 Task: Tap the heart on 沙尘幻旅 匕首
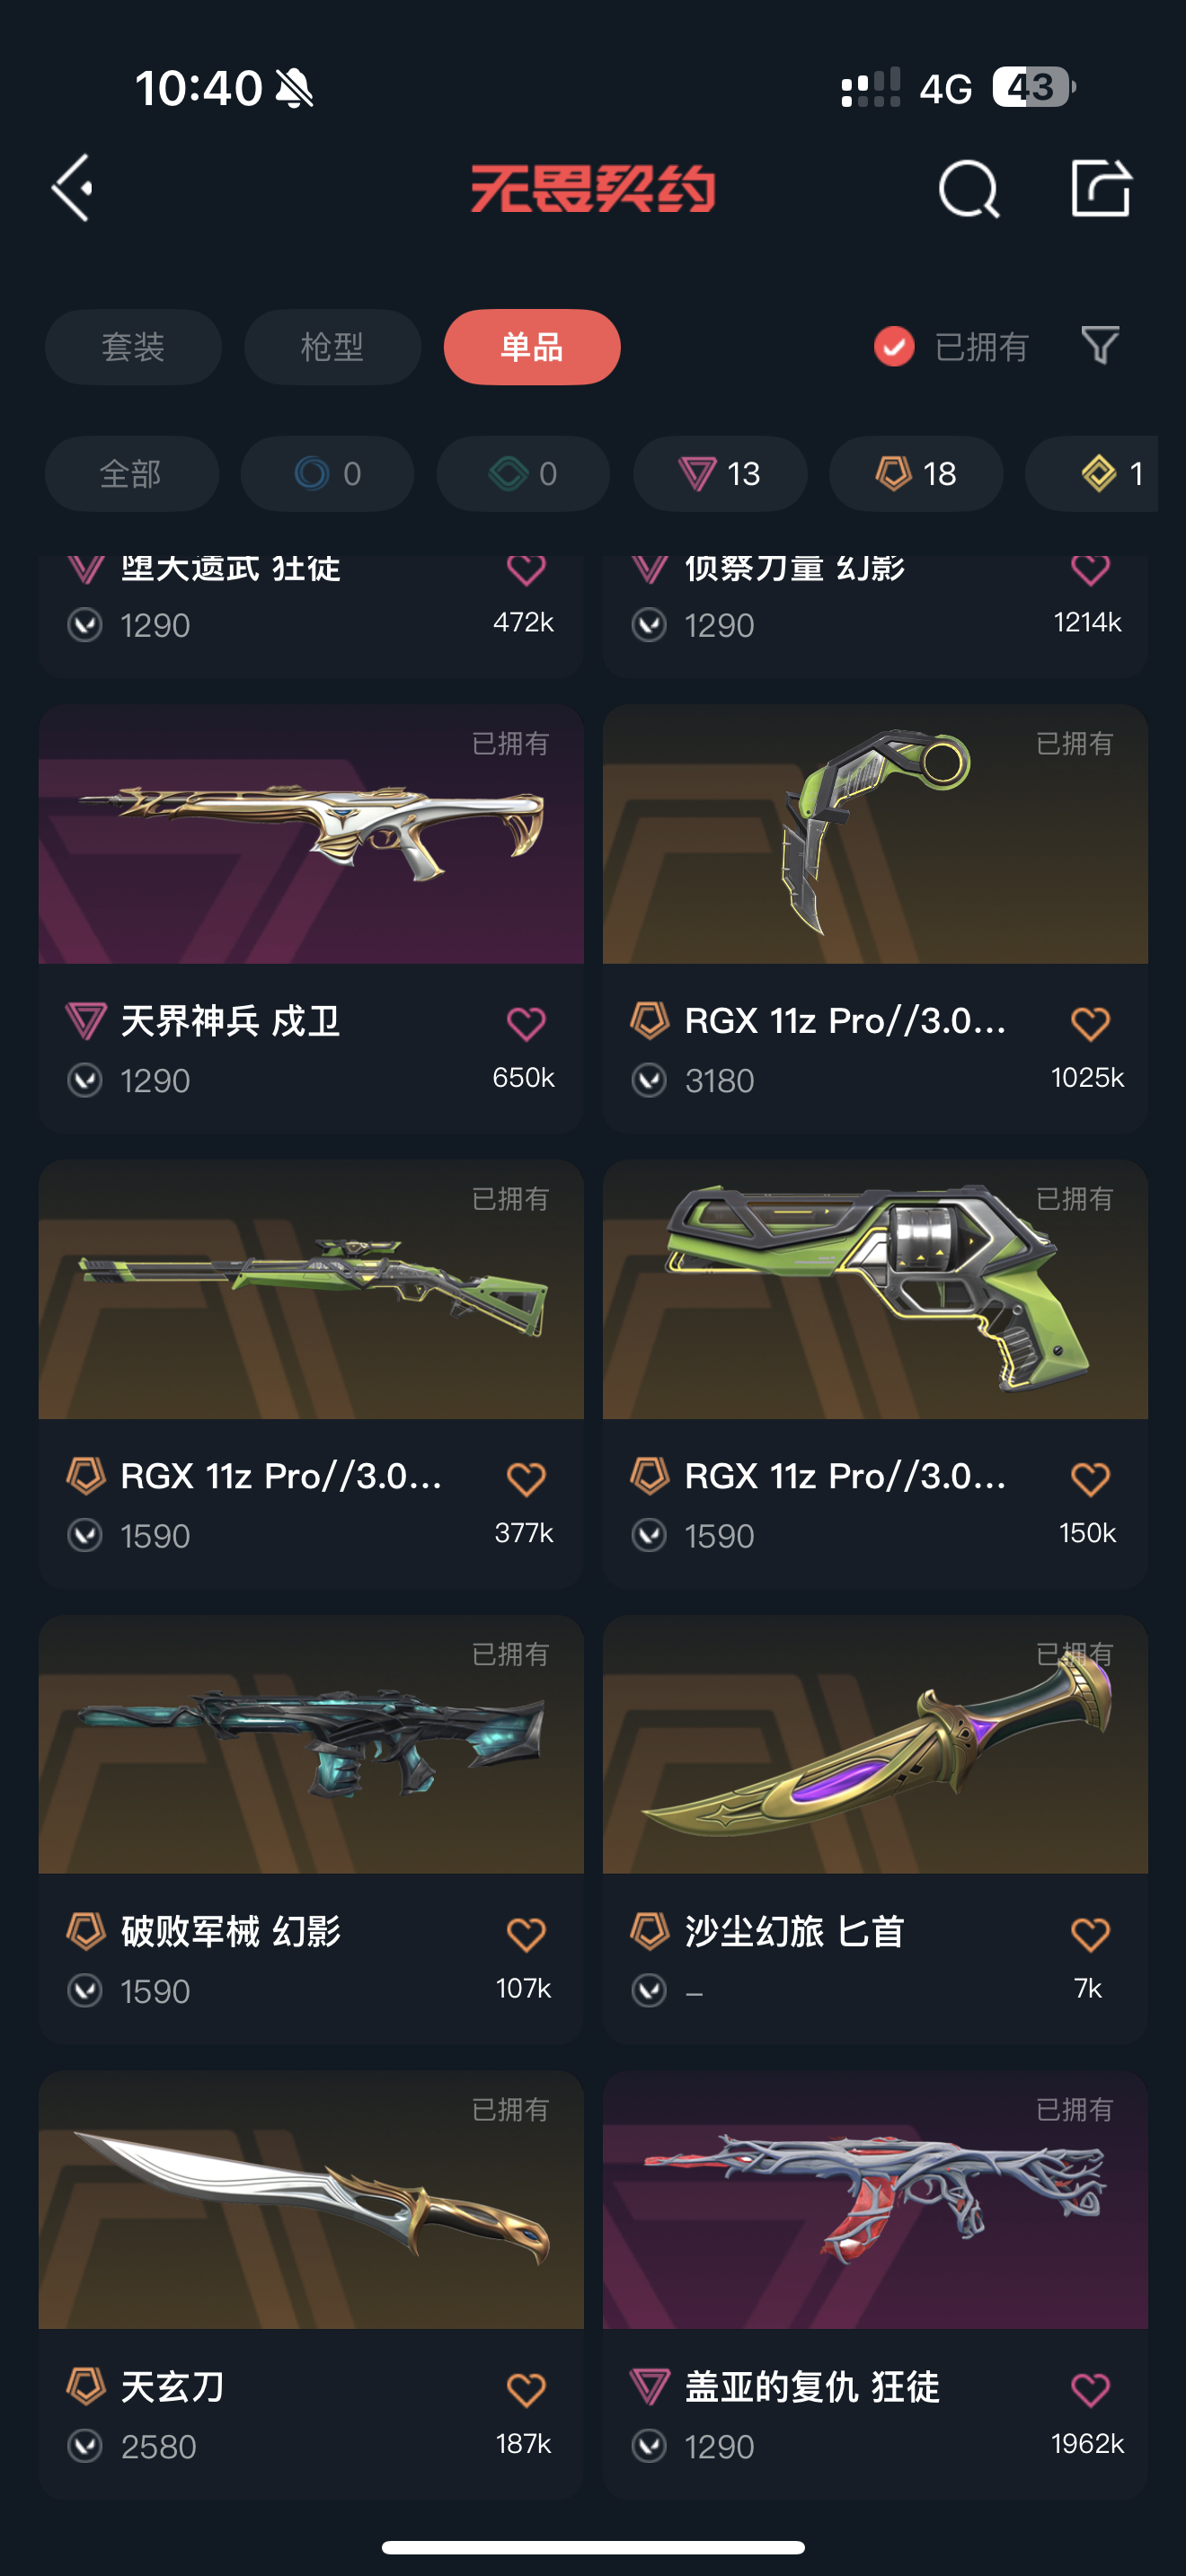point(1090,1934)
